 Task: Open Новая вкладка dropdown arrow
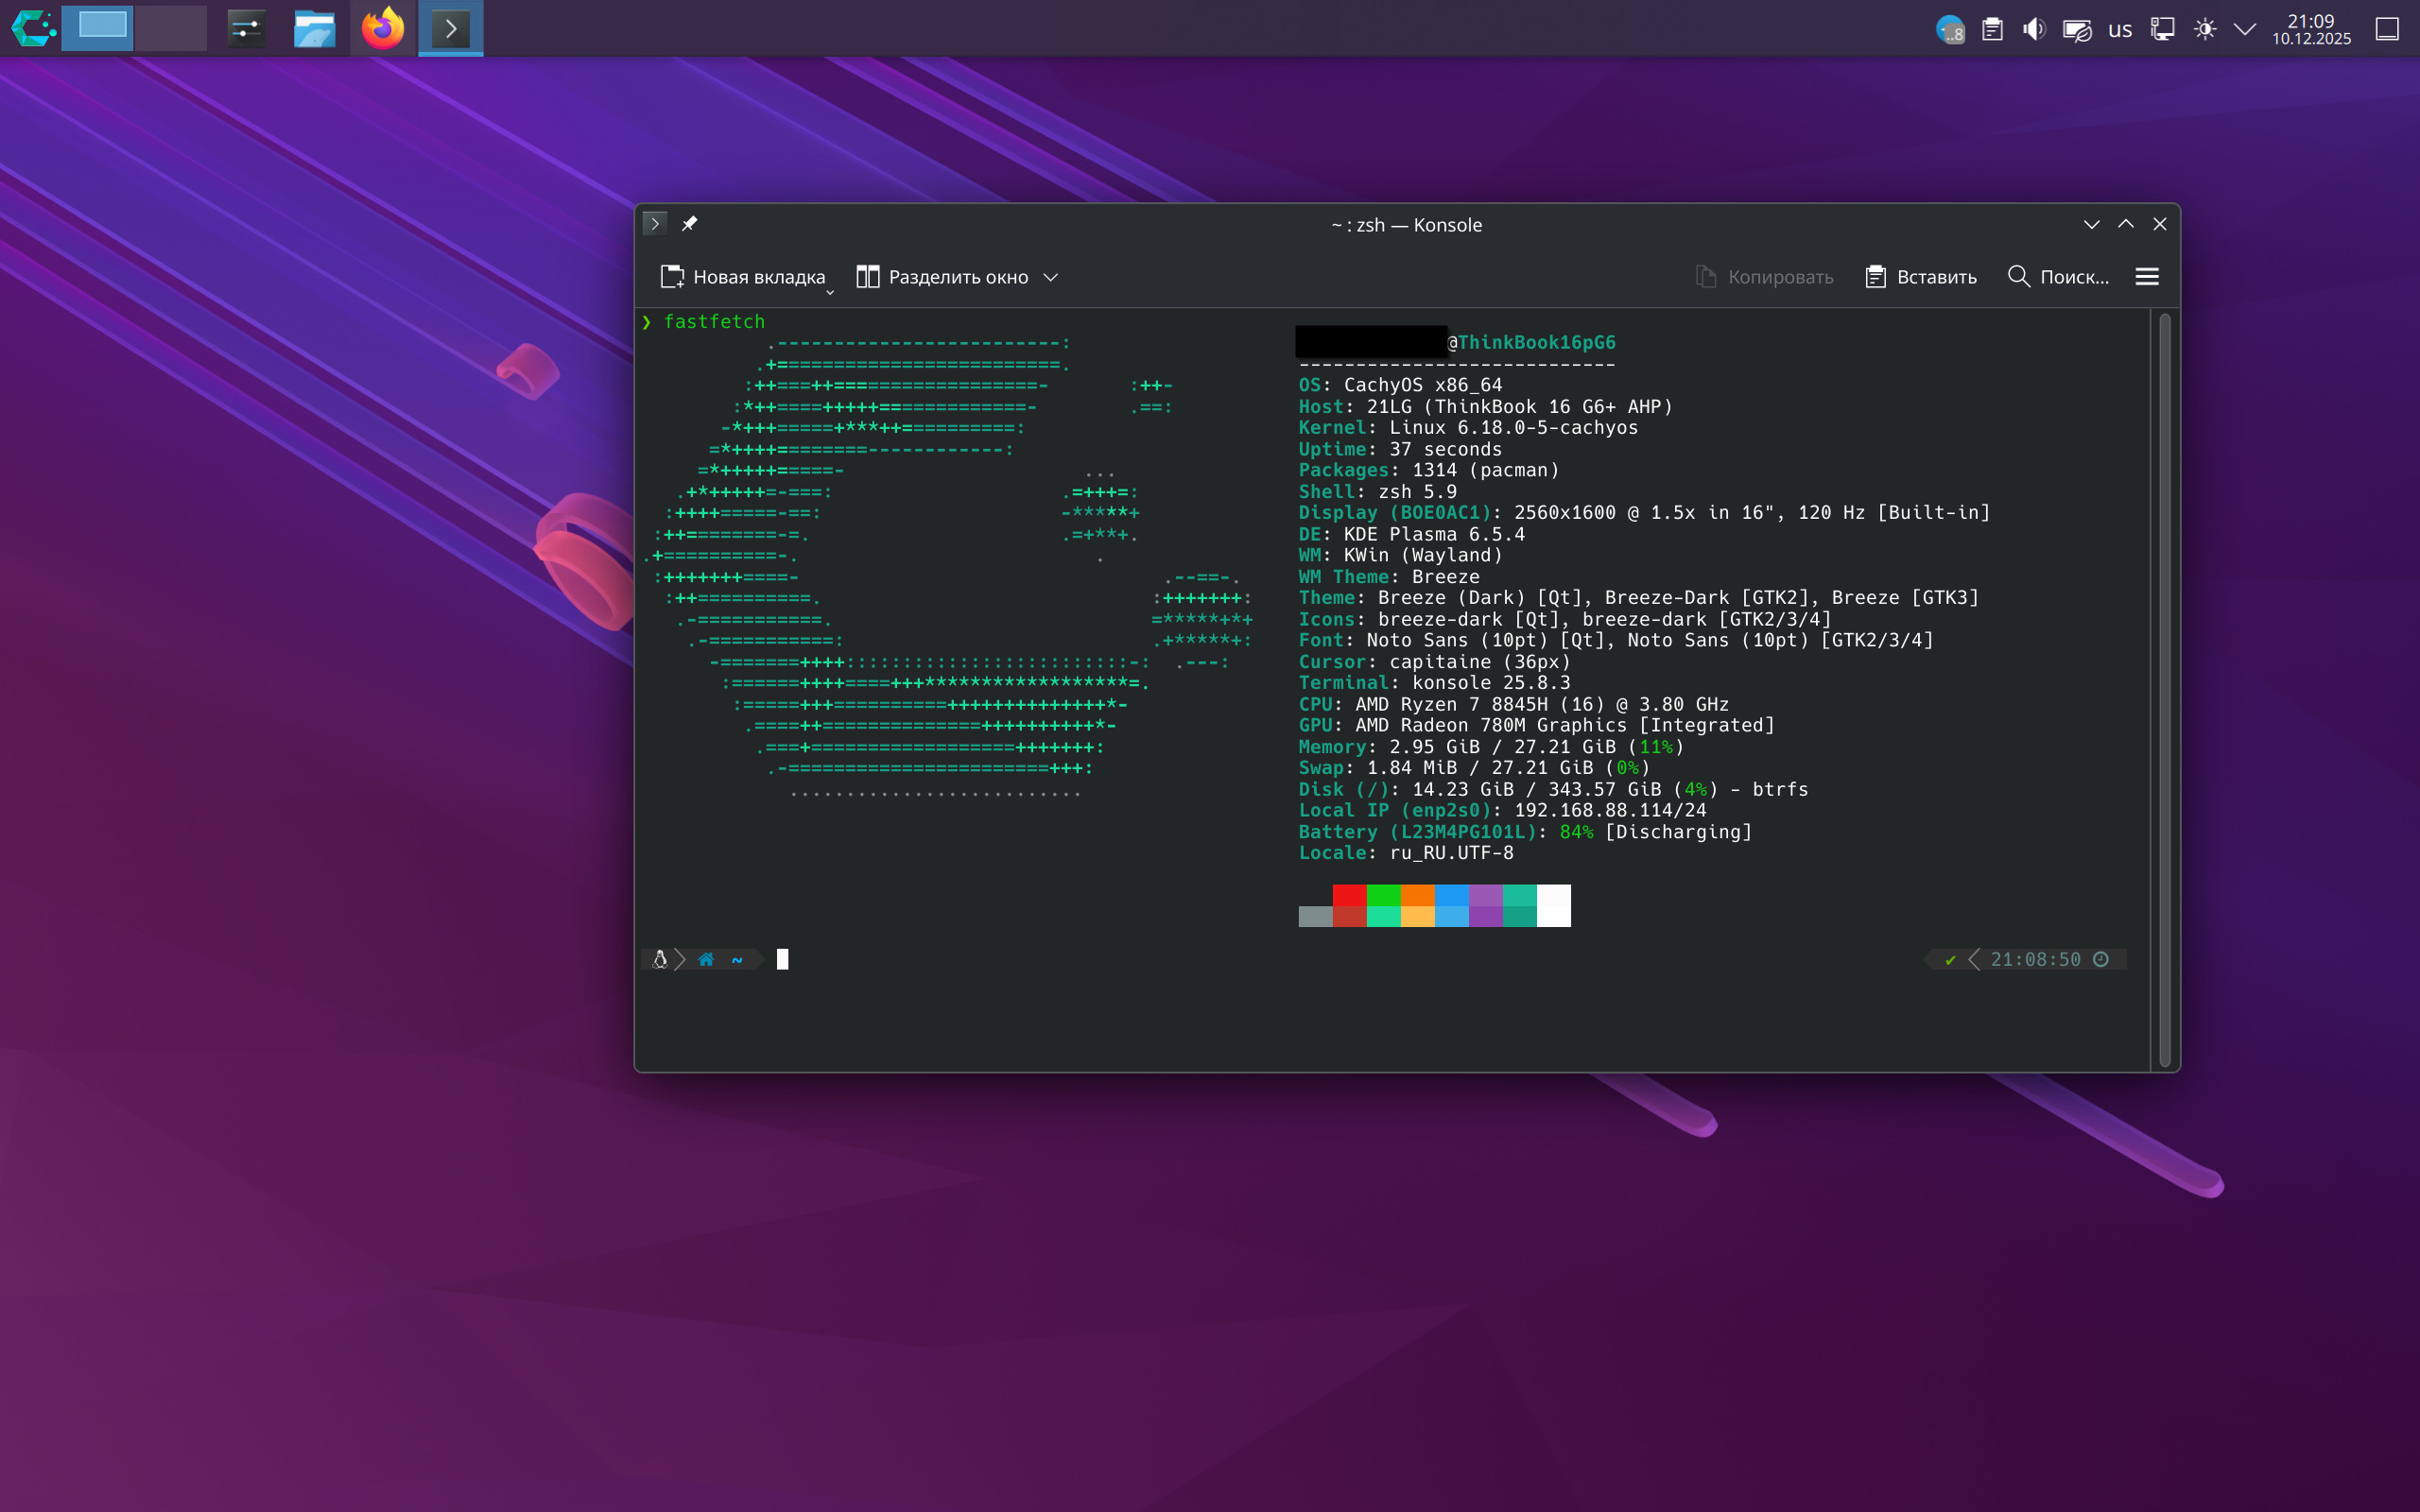830,292
